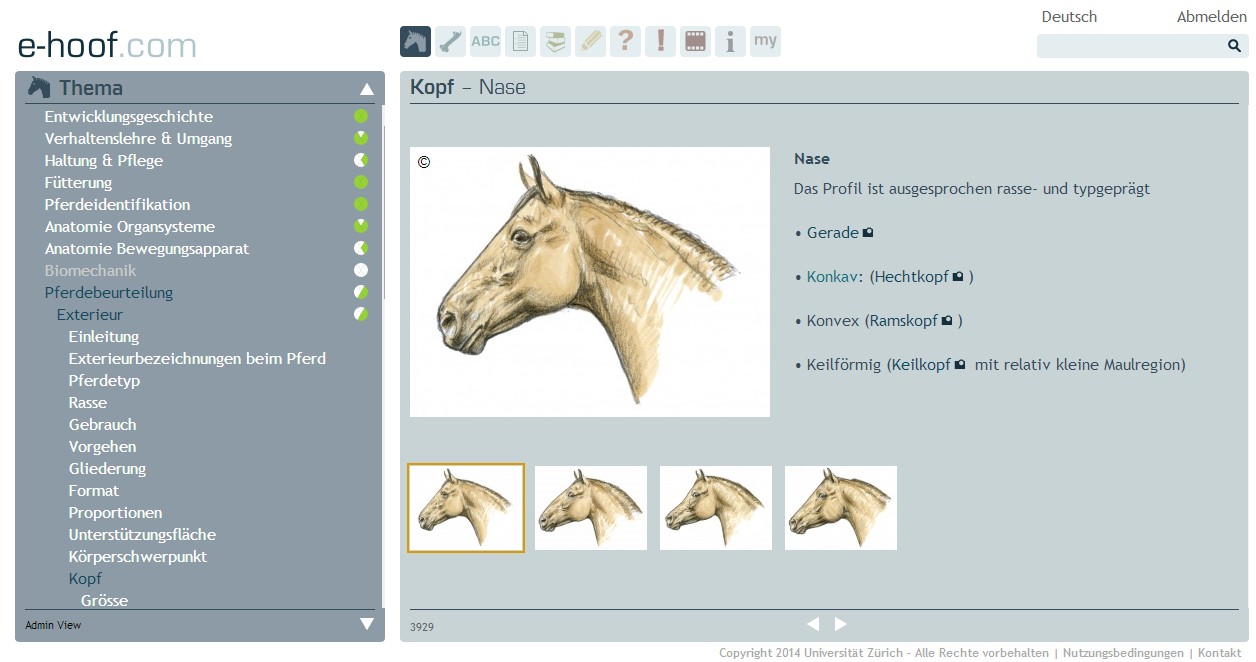Open the question mark icon
Viewport: 1256px width, 662px height.
tap(625, 41)
